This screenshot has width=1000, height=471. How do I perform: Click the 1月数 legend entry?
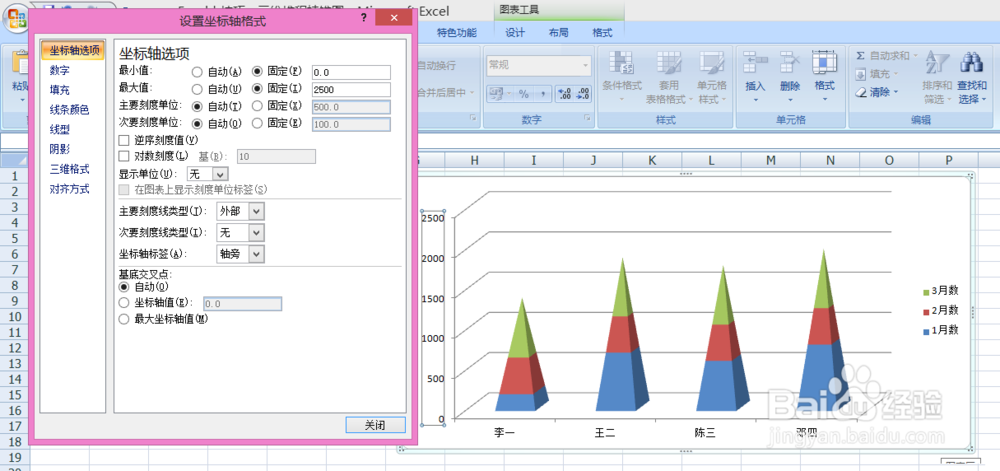click(x=941, y=330)
